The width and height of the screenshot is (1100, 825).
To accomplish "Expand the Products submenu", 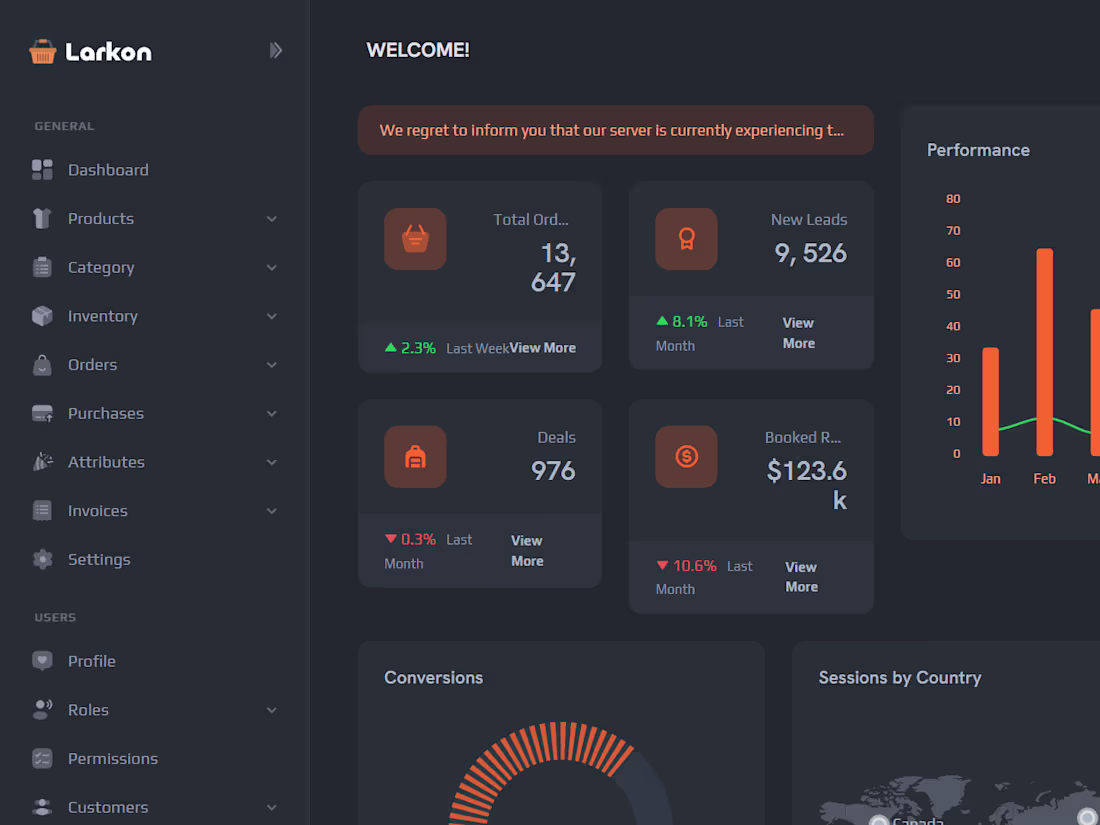I will pos(271,218).
